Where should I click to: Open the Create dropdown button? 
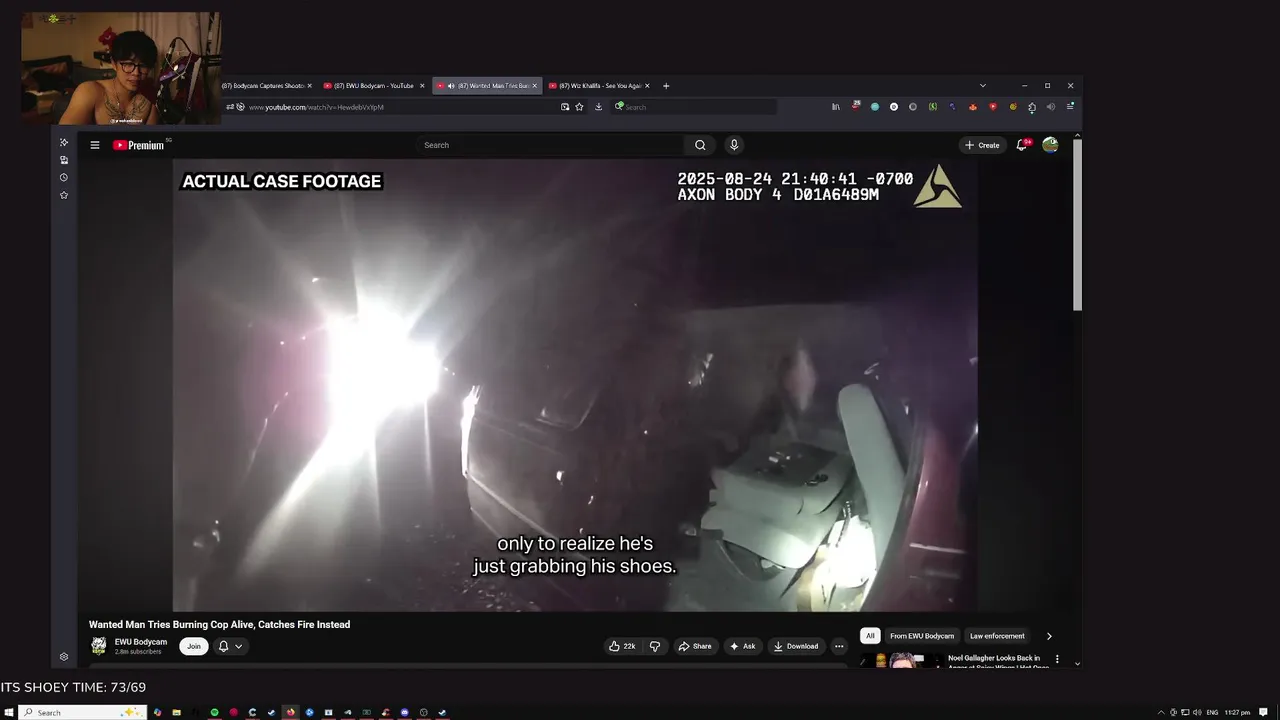pos(982,145)
